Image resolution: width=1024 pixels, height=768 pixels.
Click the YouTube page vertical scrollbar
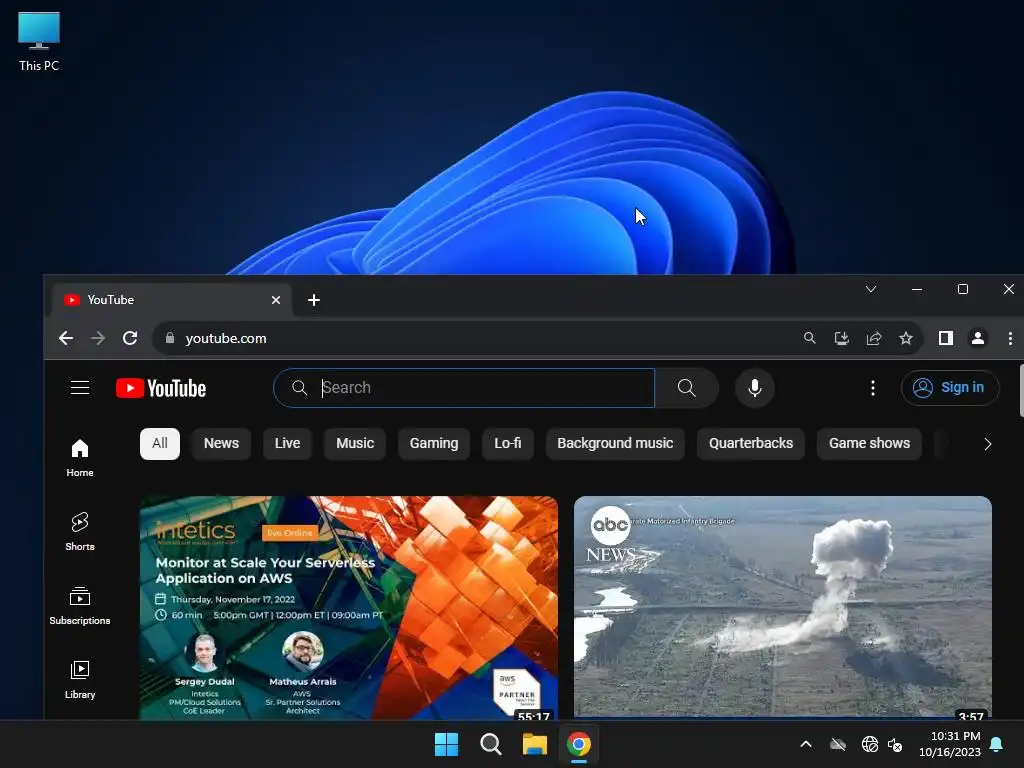pyautogui.click(x=1021, y=391)
